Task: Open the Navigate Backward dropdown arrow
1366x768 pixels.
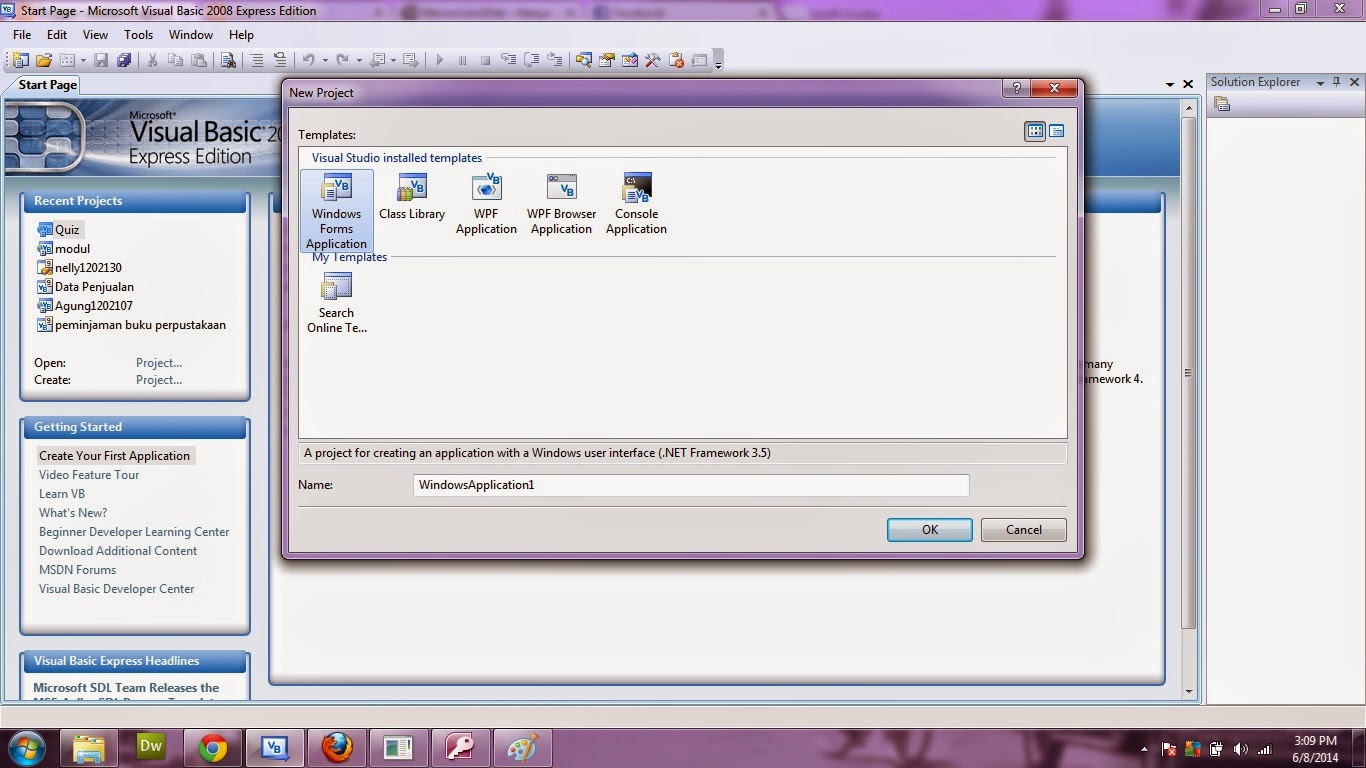Action: pos(393,60)
